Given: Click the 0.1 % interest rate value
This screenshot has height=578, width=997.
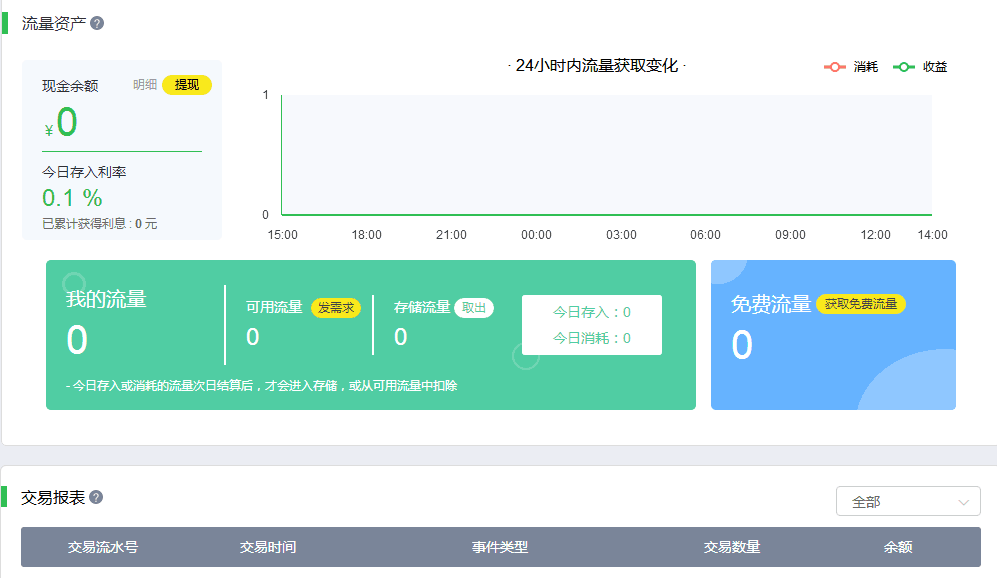Looking at the screenshot, I should [x=72, y=198].
